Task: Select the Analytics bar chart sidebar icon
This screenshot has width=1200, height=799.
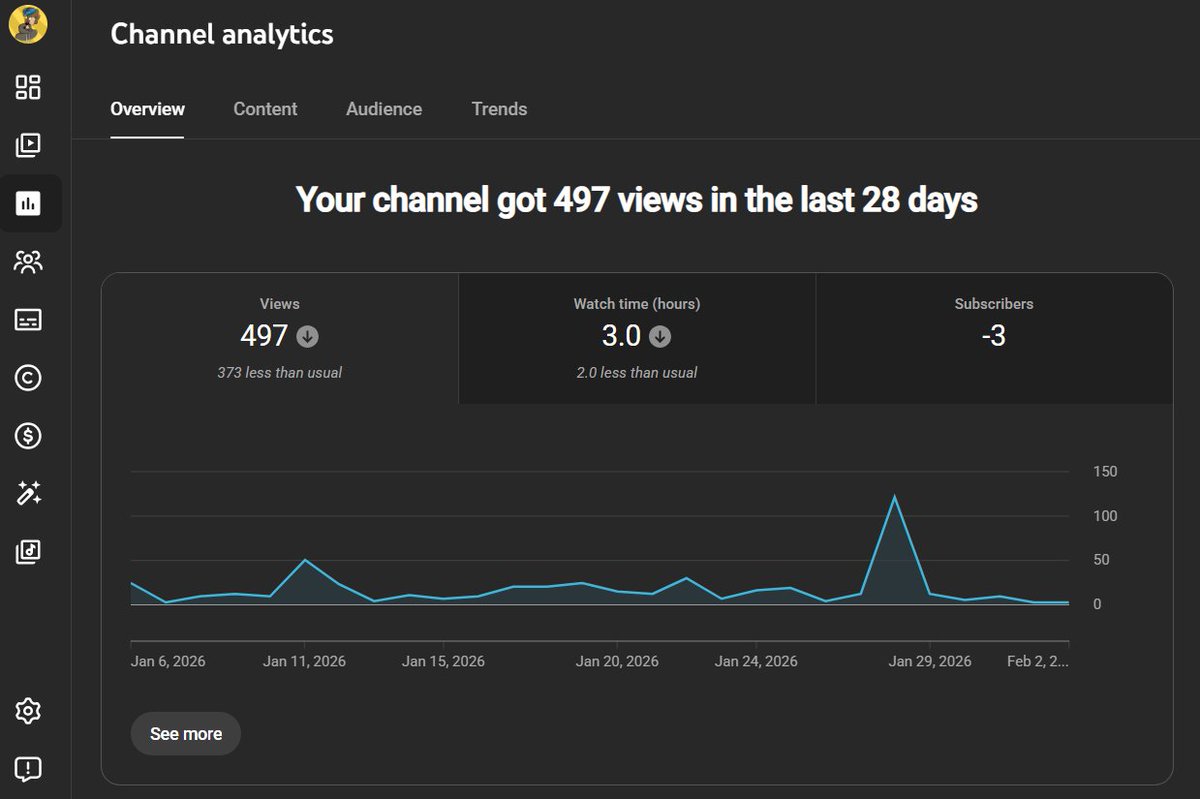Action: (28, 204)
